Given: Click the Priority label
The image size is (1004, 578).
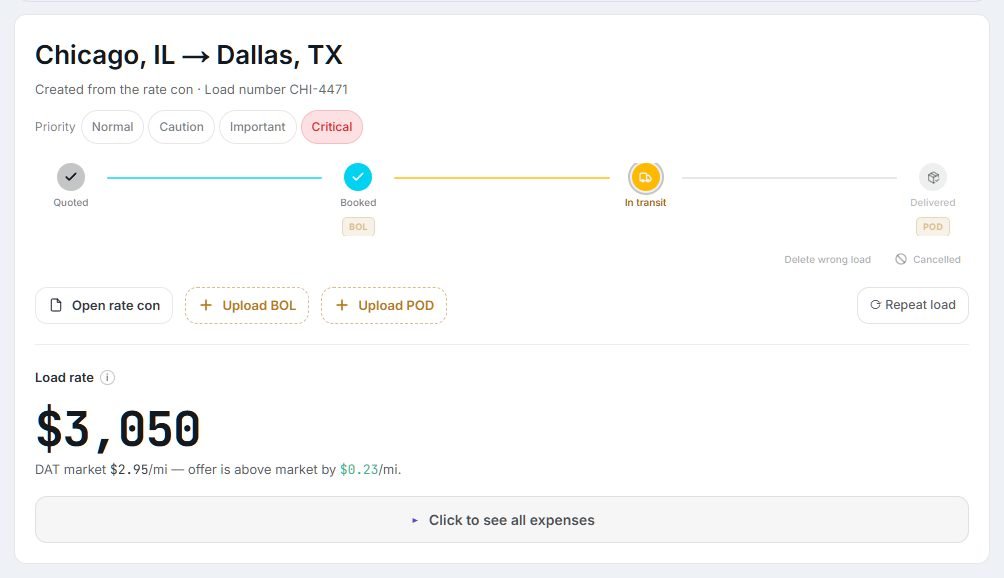Looking at the screenshot, I should click(x=55, y=127).
